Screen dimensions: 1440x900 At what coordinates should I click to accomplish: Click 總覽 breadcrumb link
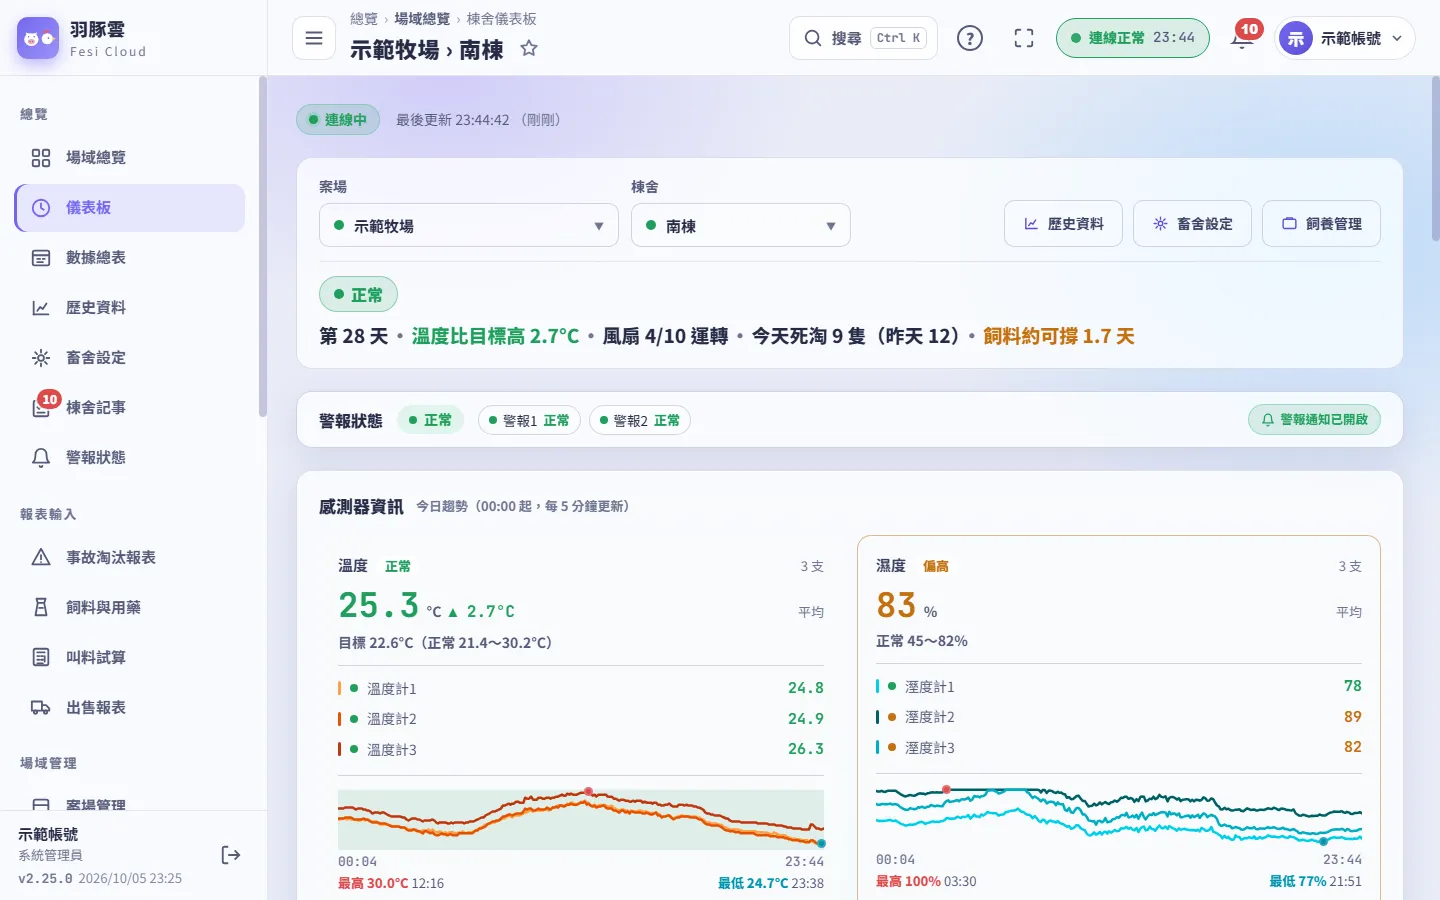364,19
